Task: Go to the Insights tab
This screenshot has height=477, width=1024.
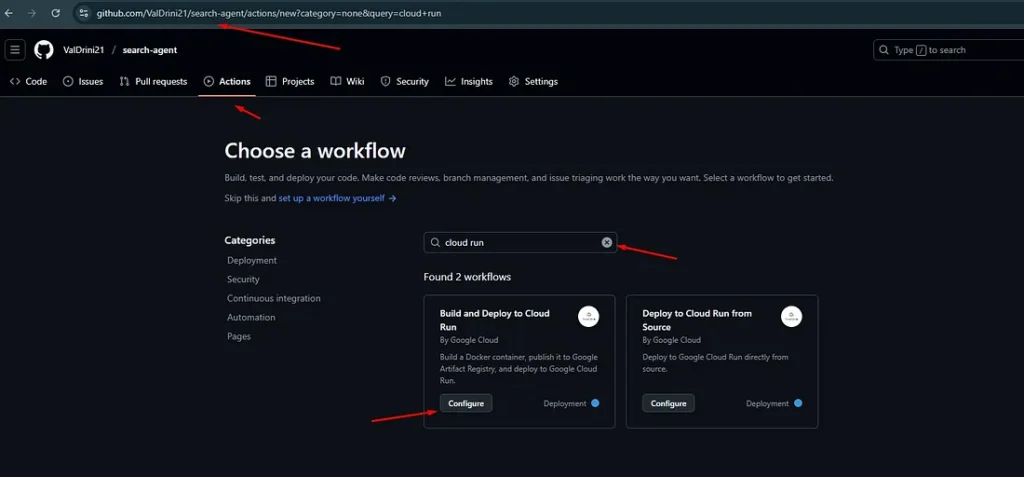Action: tap(469, 82)
